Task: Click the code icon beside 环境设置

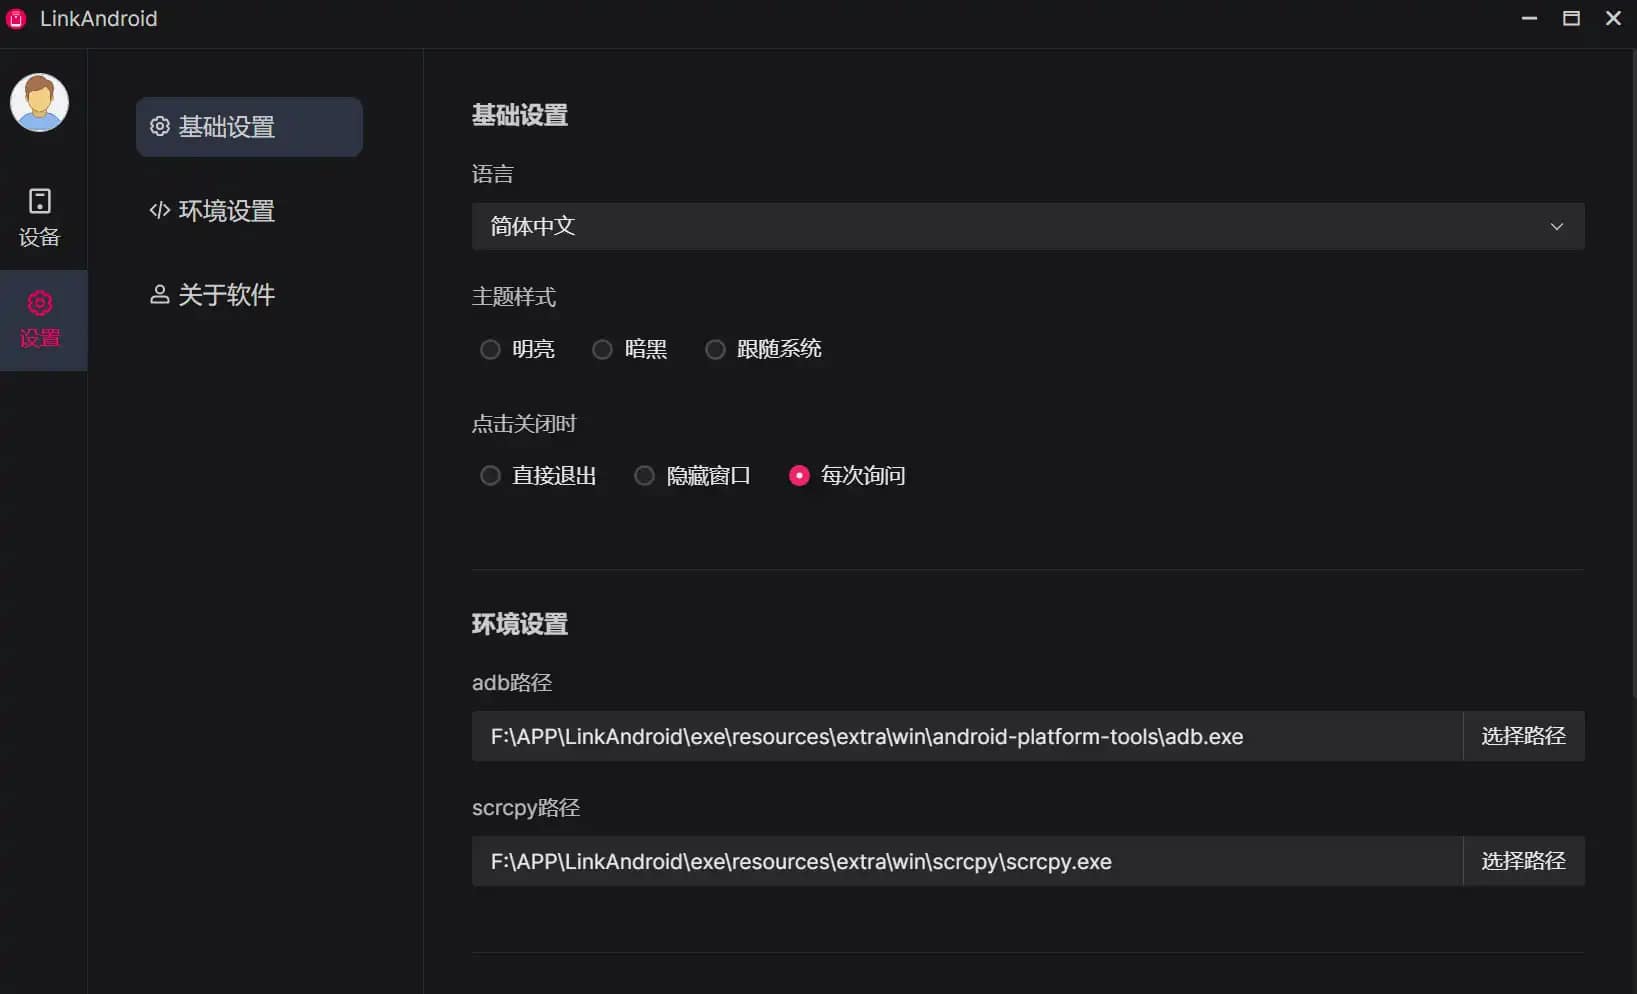Action: tap(159, 210)
